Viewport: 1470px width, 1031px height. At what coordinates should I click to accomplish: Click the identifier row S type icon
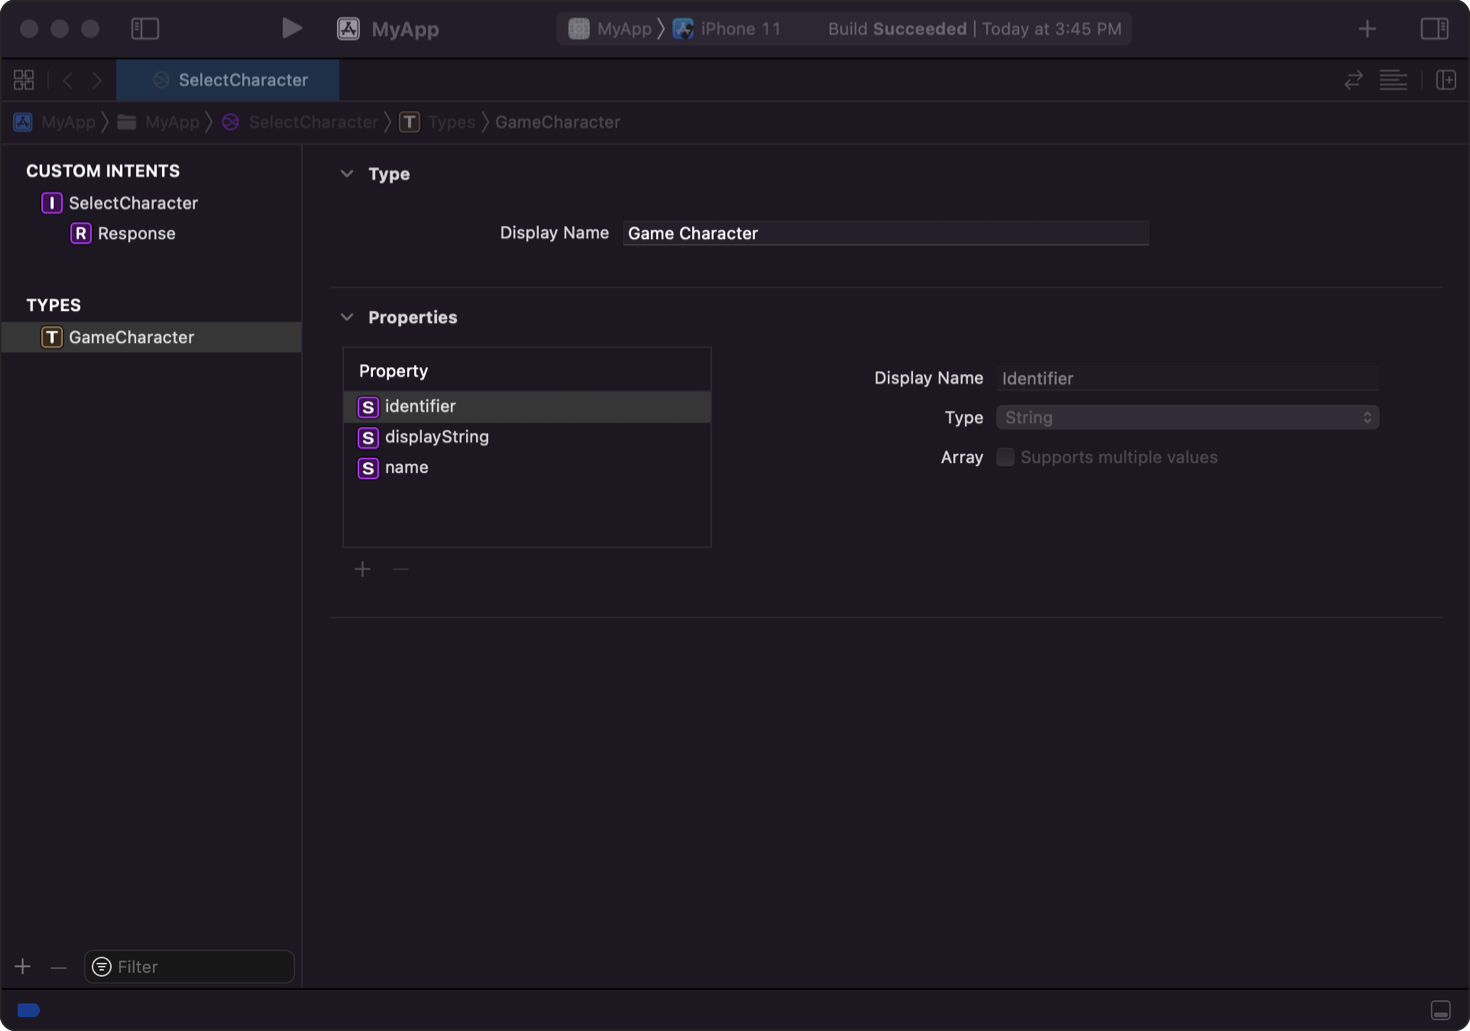(x=368, y=407)
